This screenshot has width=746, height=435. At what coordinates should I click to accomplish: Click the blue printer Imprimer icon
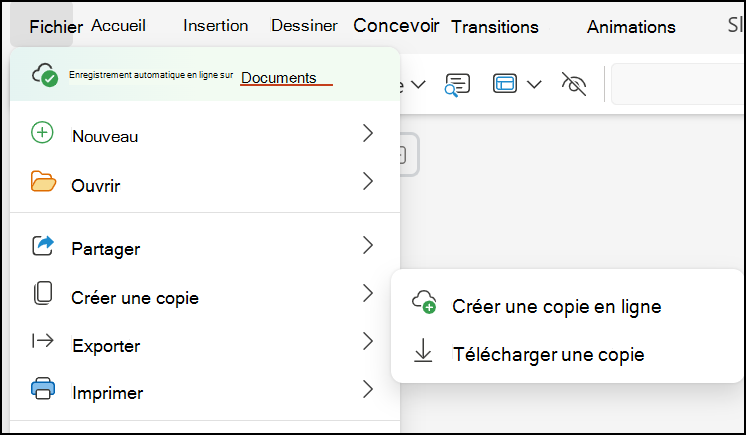pos(43,388)
